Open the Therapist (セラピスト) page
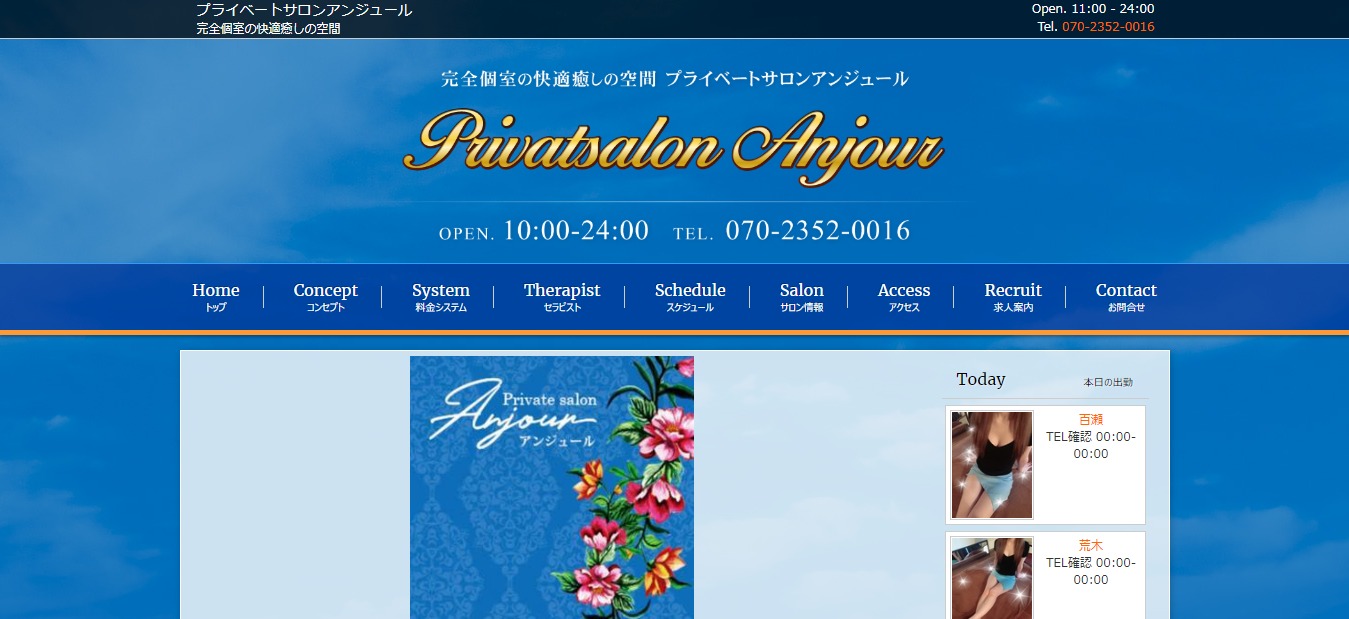Image resolution: width=1349 pixels, height=619 pixels. (561, 296)
